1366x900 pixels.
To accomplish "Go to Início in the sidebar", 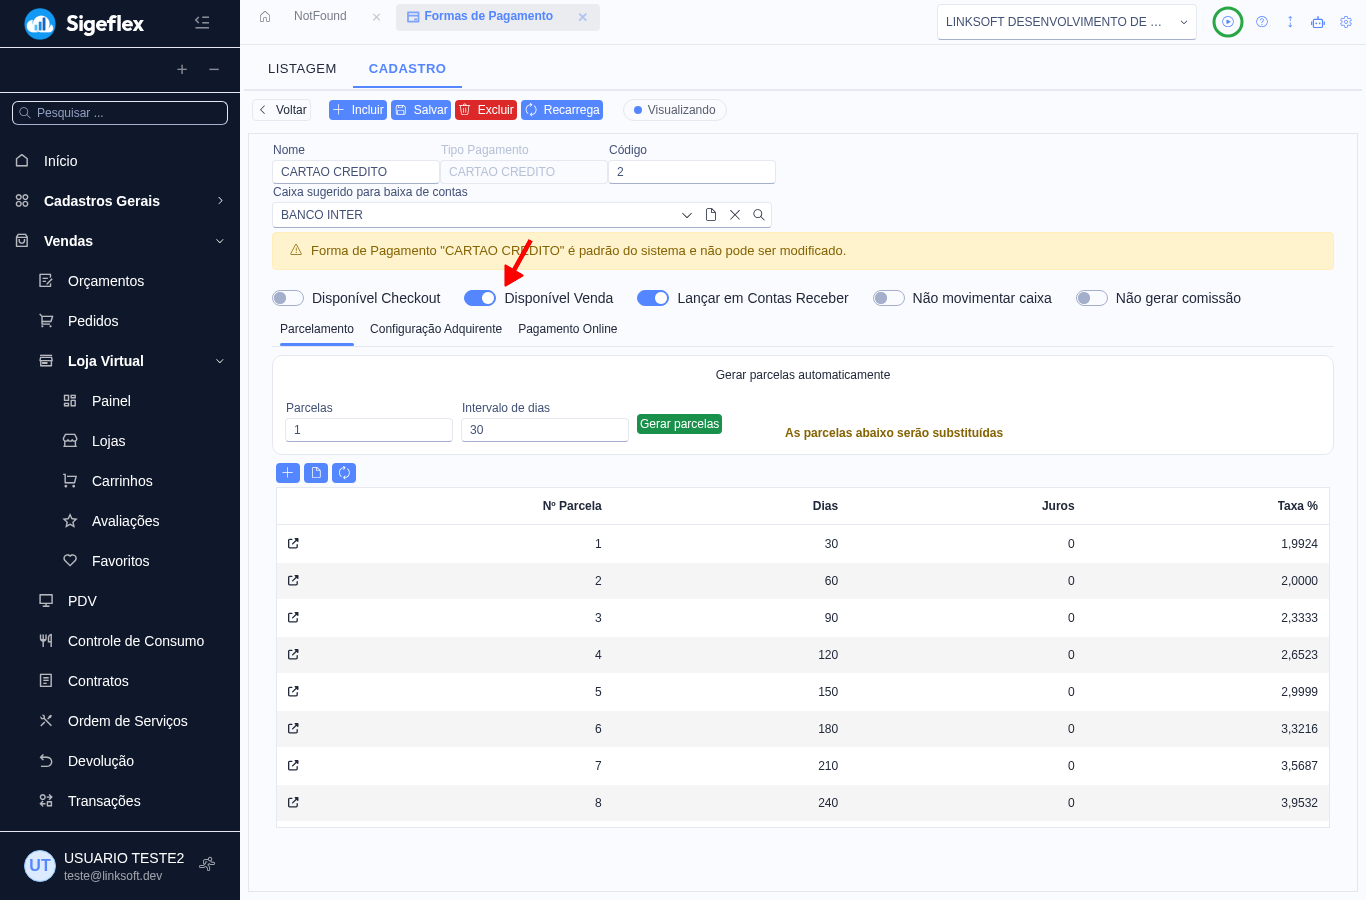I will pyautogui.click(x=120, y=161).
